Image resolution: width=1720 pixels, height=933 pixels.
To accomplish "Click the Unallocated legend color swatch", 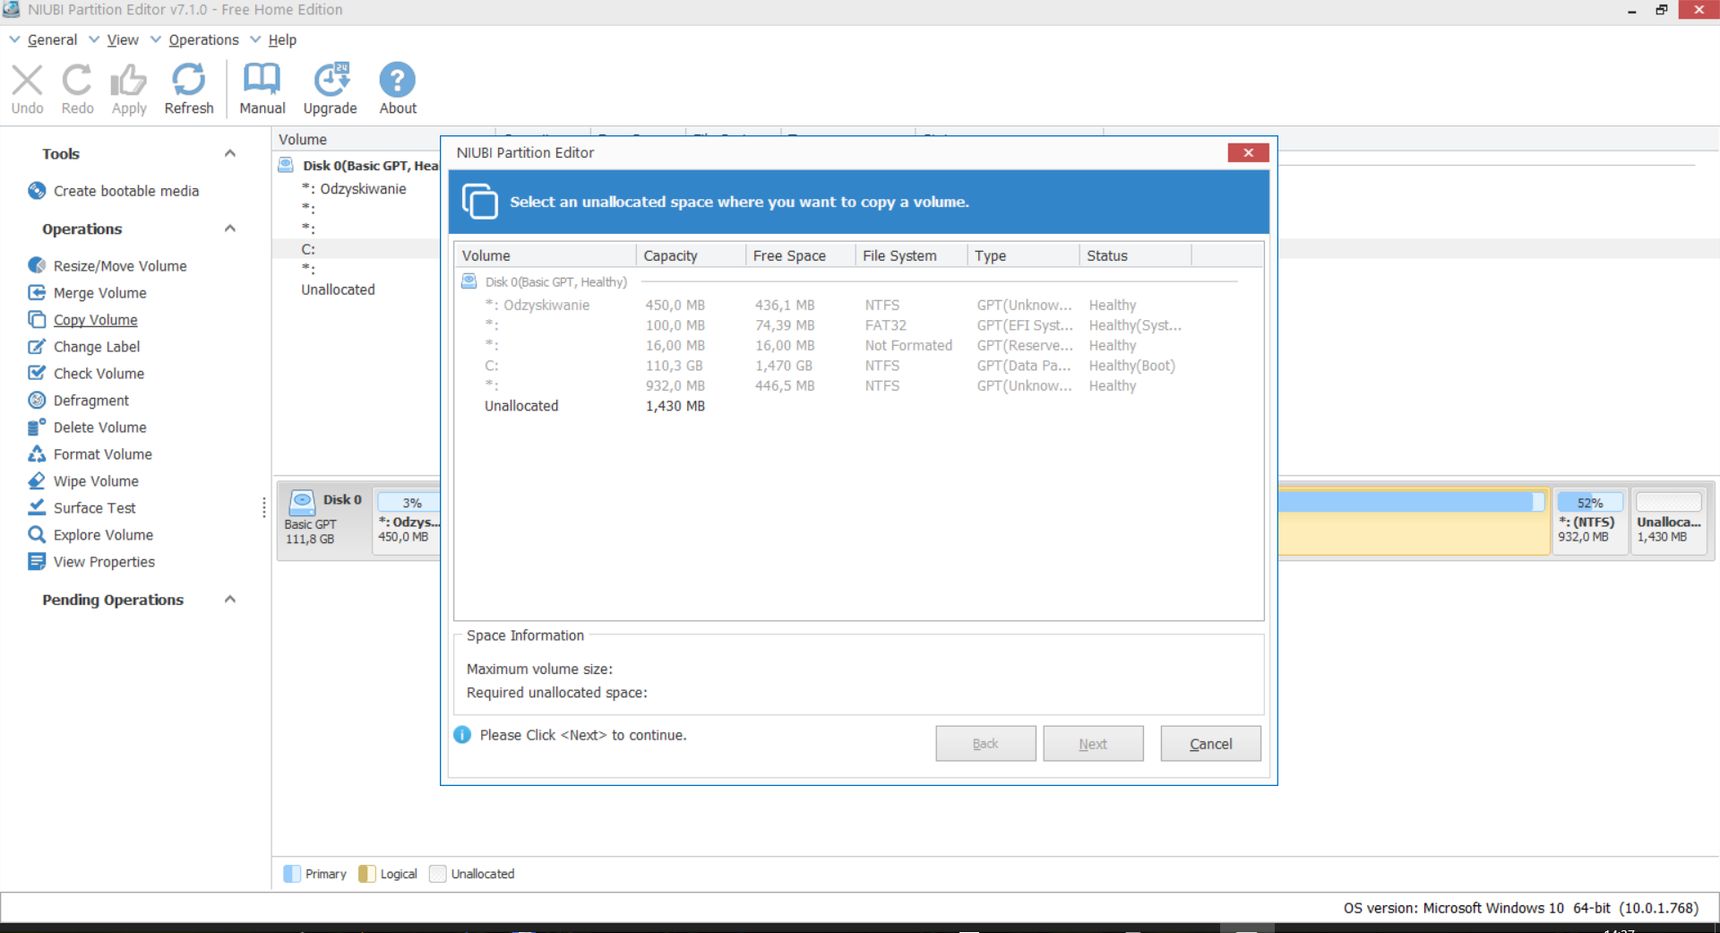I will (x=438, y=874).
